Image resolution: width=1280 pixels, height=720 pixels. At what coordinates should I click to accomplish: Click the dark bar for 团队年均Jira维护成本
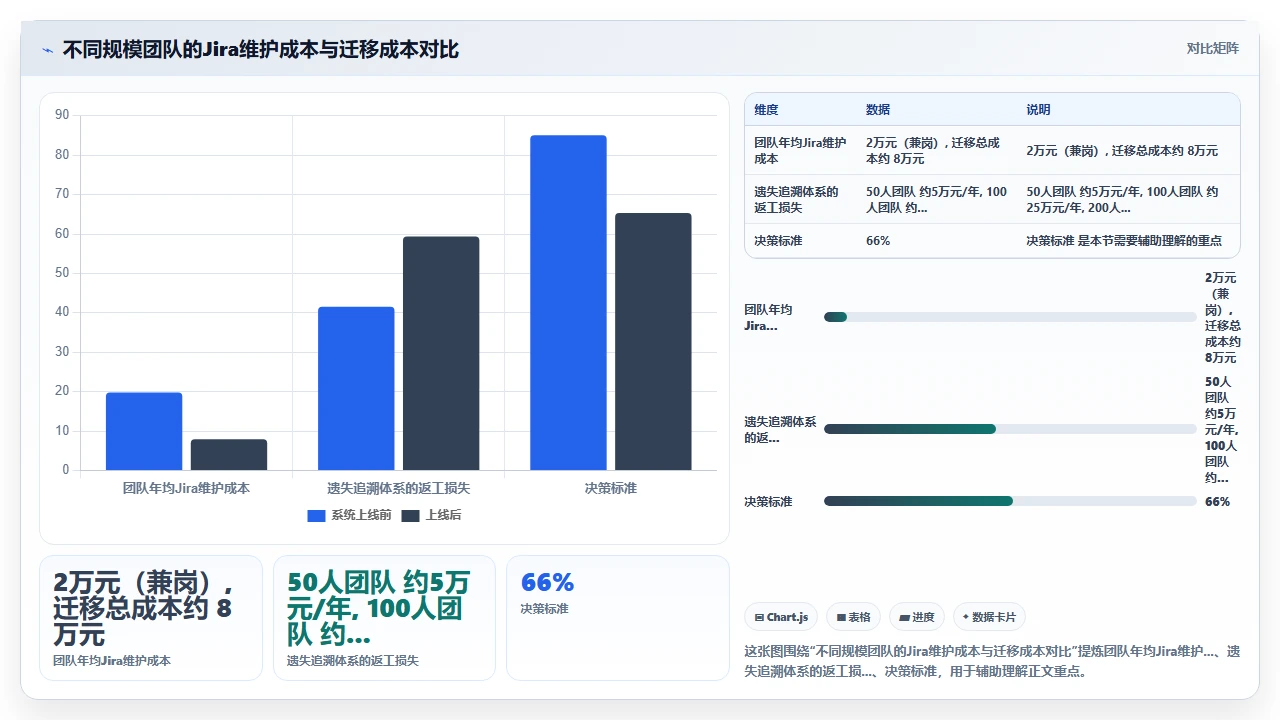(x=229, y=454)
